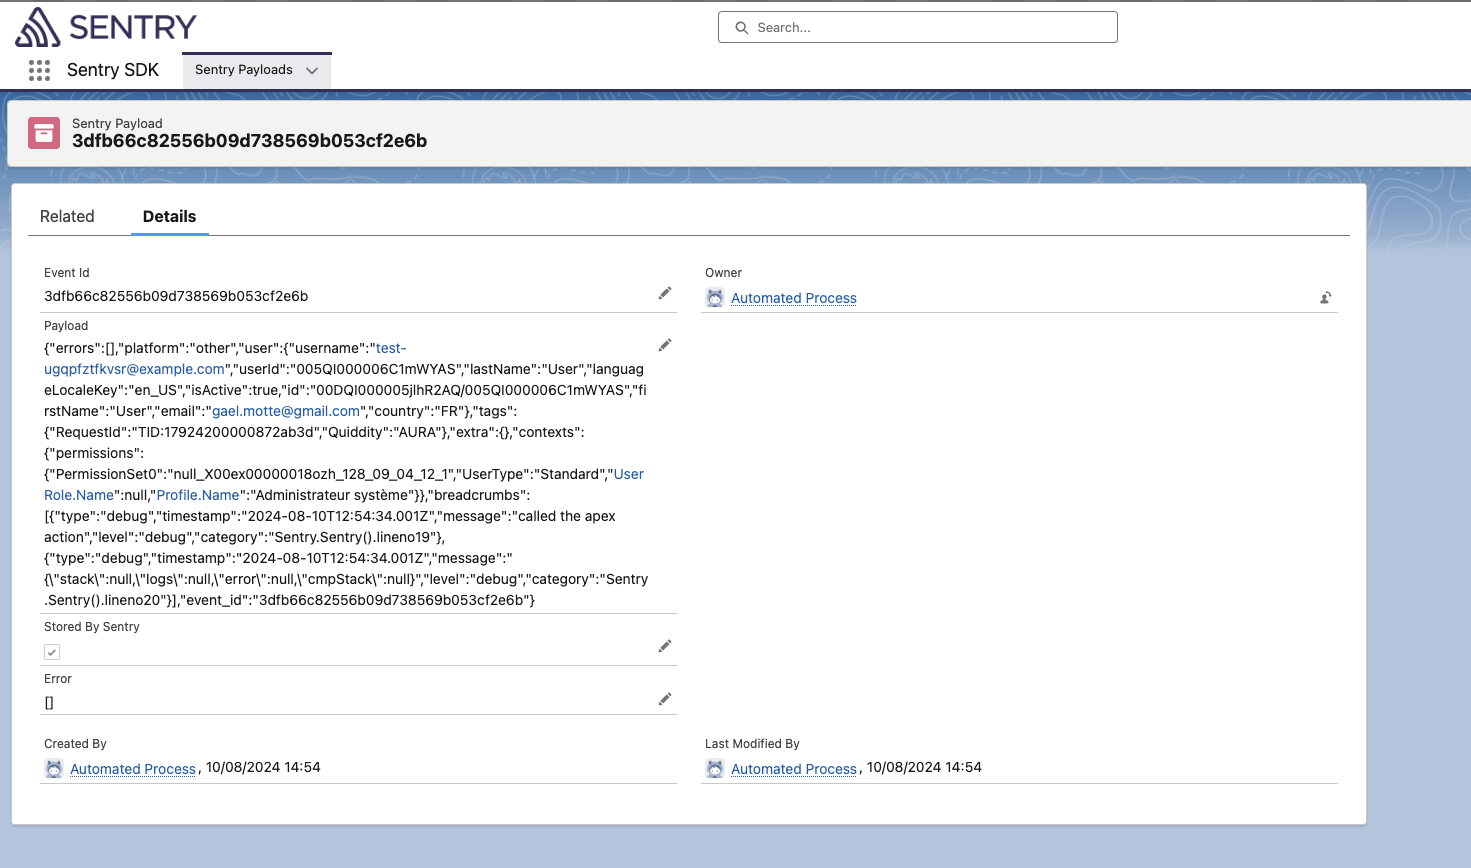Click the Change Owner icon

pyautogui.click(x=1326, y=297)
